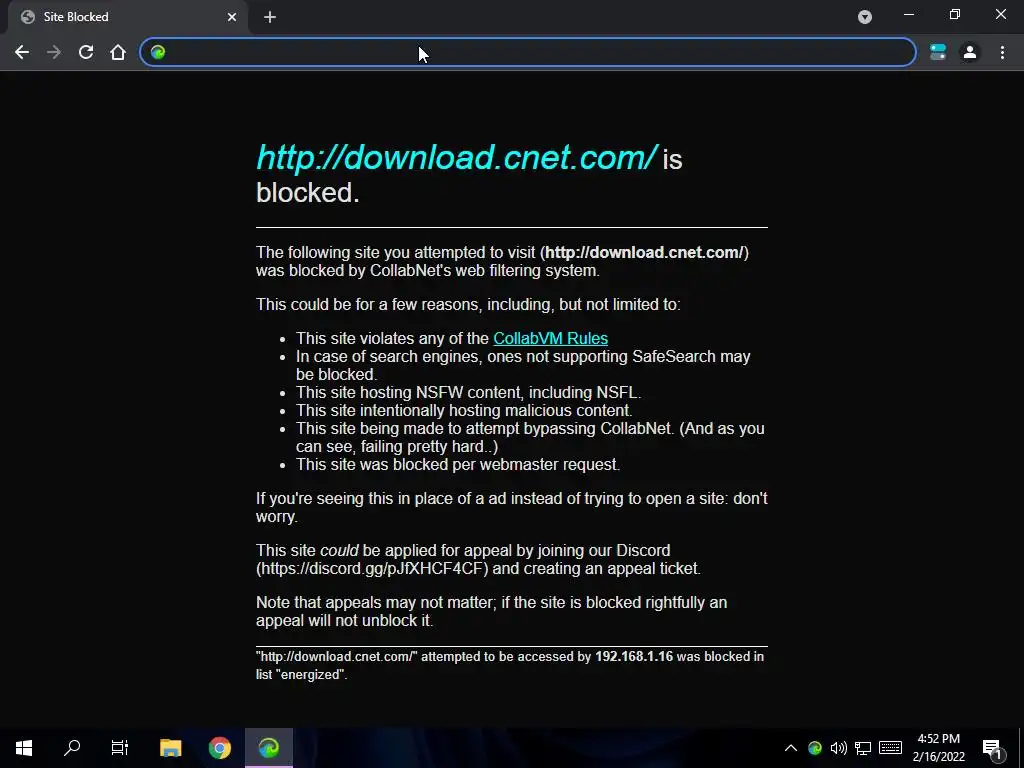
Task: Open the three-dot browser menu
Action: 1002,52
